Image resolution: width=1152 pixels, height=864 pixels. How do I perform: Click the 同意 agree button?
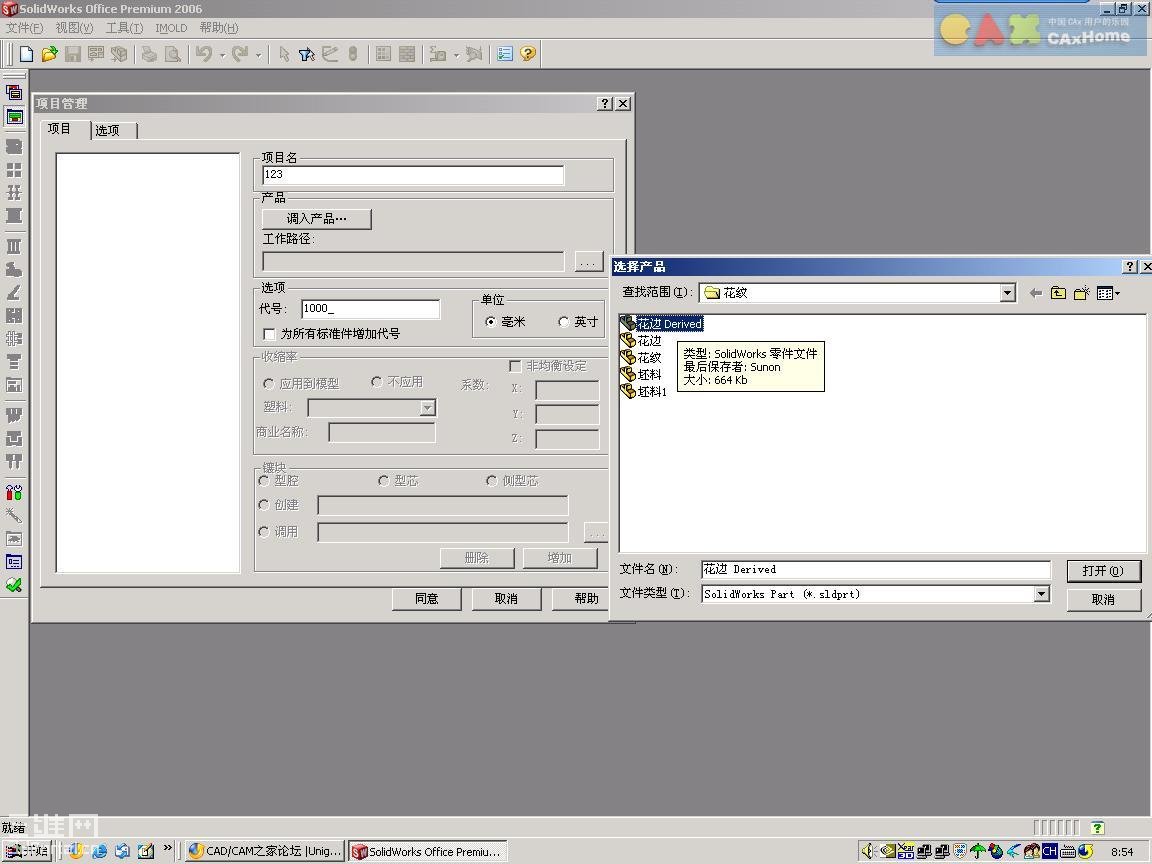[x=427, y=599]
